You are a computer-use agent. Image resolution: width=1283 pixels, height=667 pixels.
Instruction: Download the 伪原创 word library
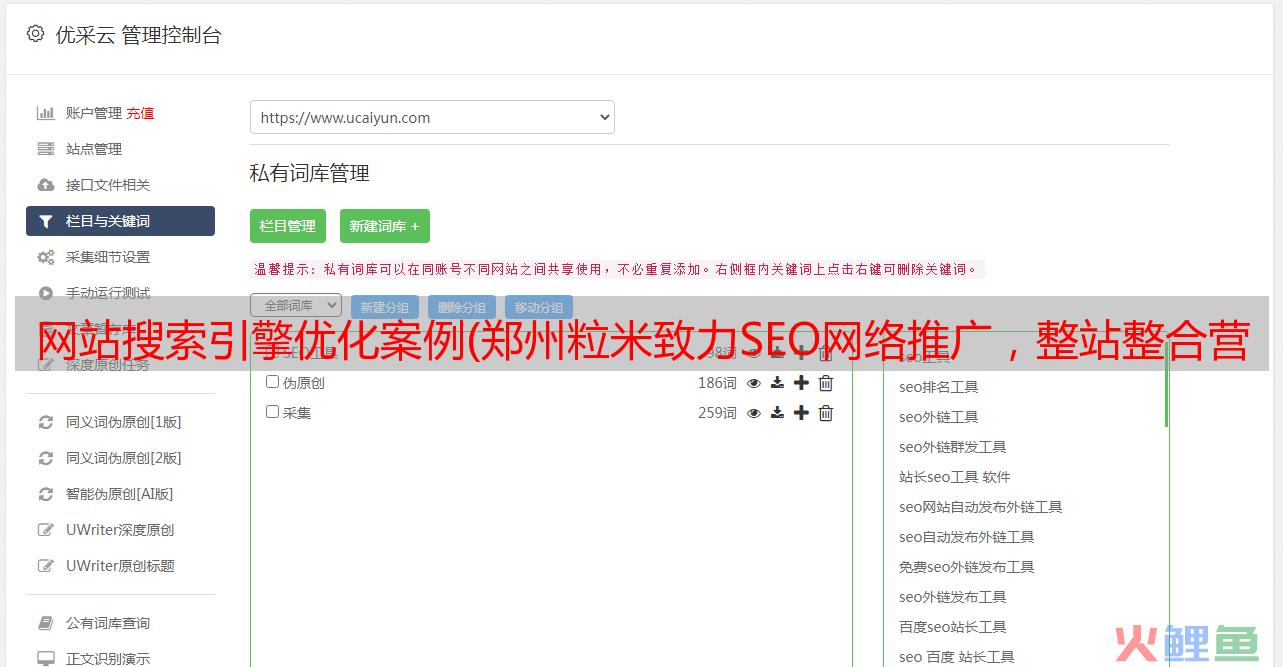[777, 383]
